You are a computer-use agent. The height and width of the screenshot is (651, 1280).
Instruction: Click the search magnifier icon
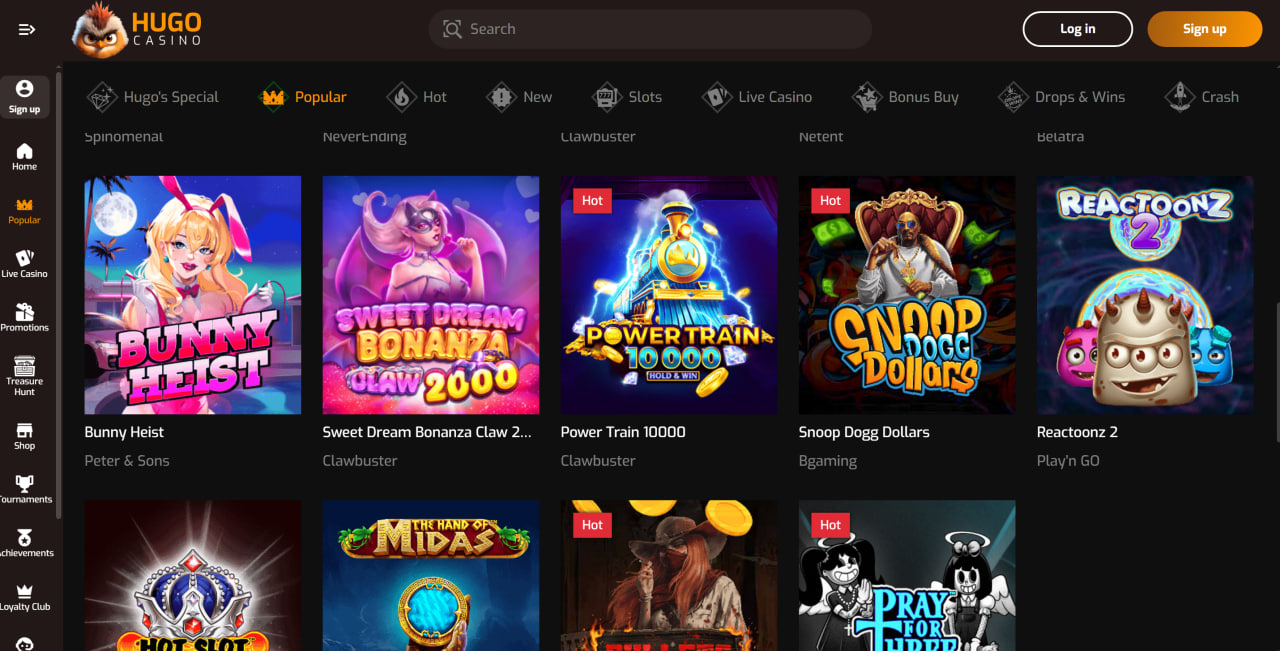[x=452, y=29]
